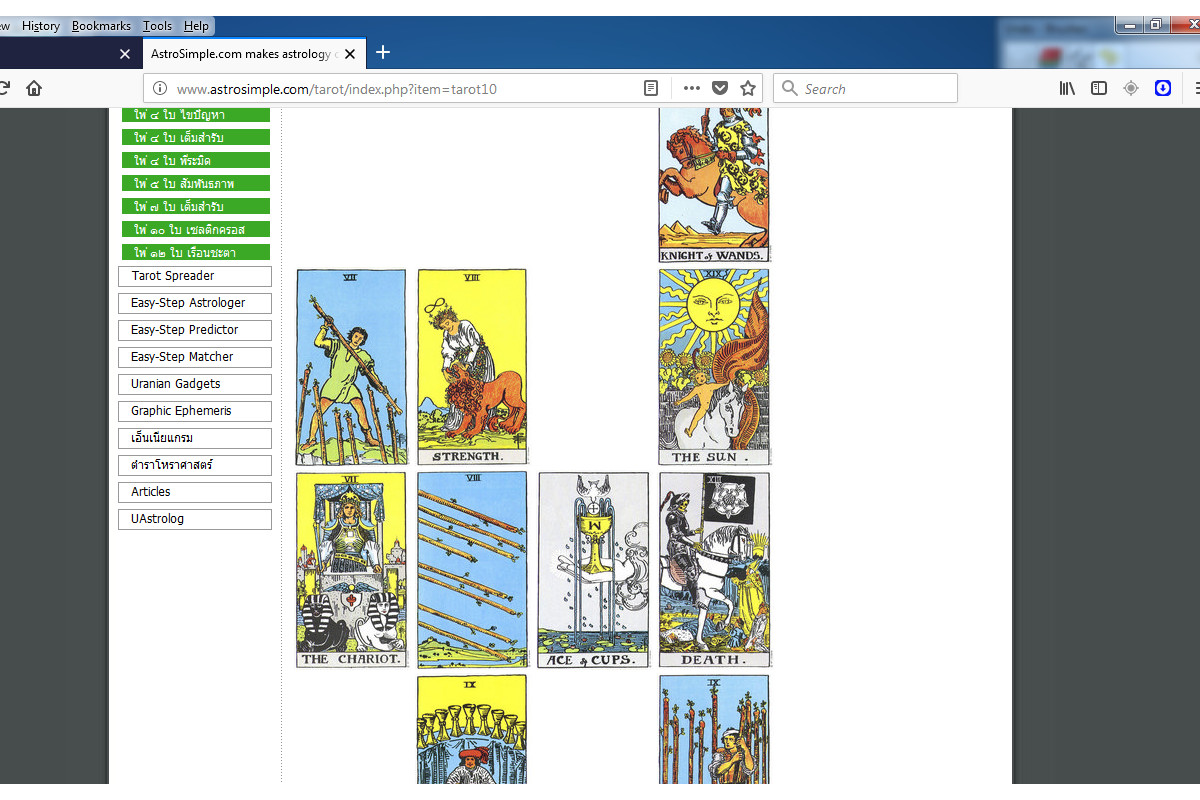
Task: Open the Help menu
Action: pos(196,26)
